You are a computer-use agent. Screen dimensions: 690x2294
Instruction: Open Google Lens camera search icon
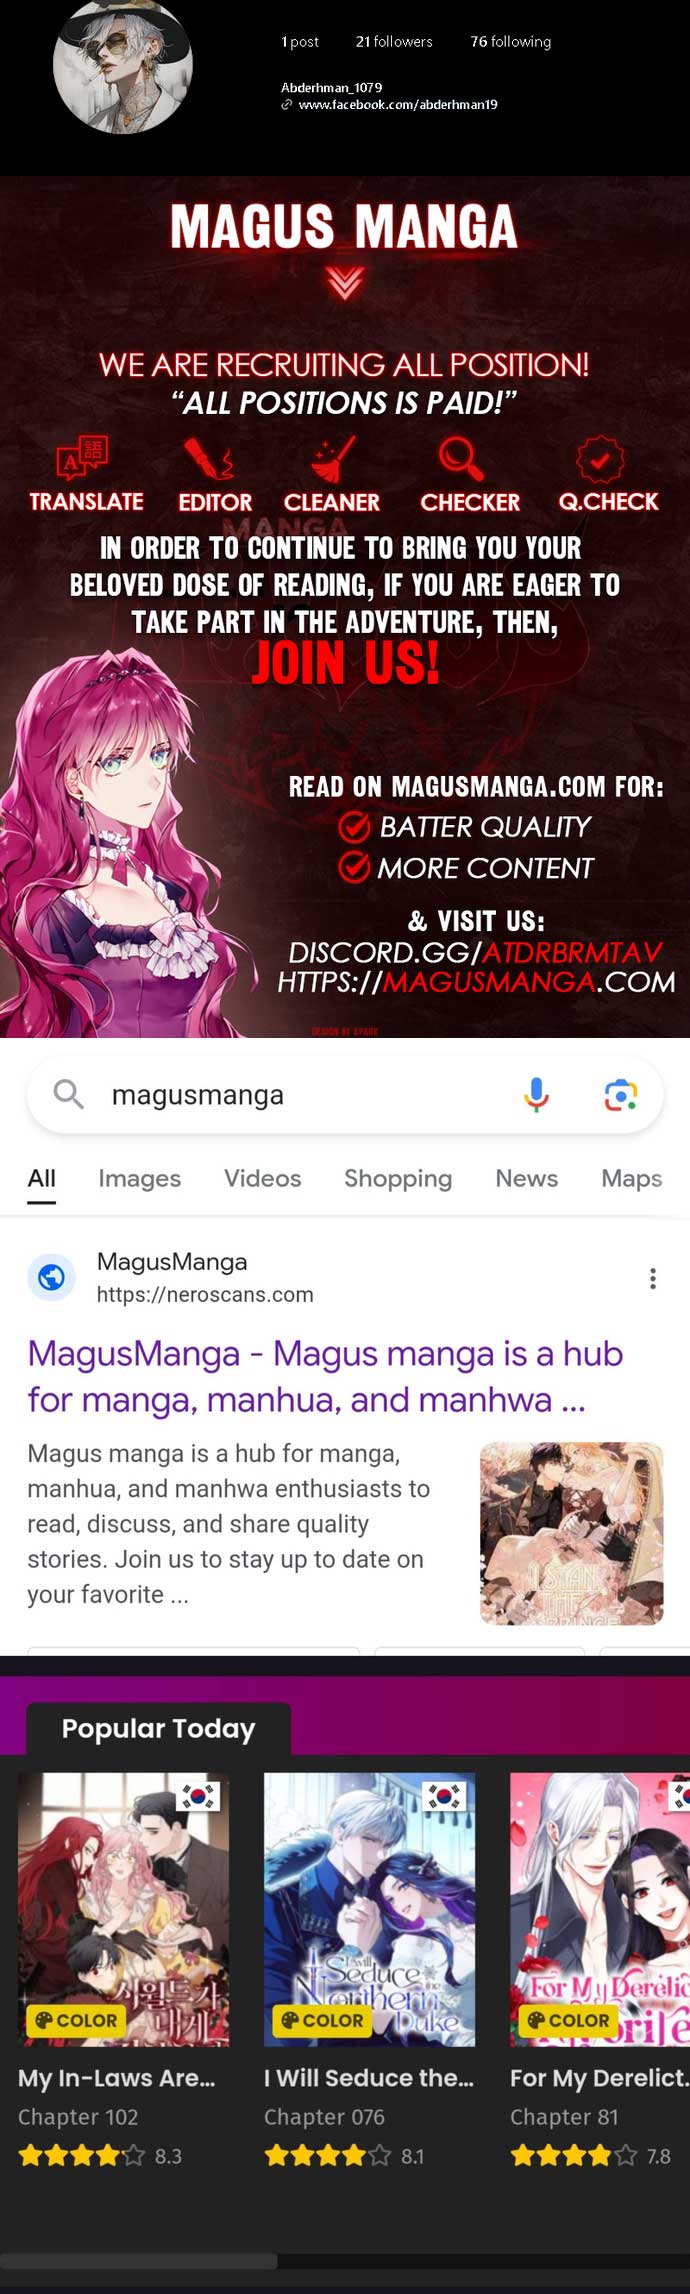(621, 1095)
